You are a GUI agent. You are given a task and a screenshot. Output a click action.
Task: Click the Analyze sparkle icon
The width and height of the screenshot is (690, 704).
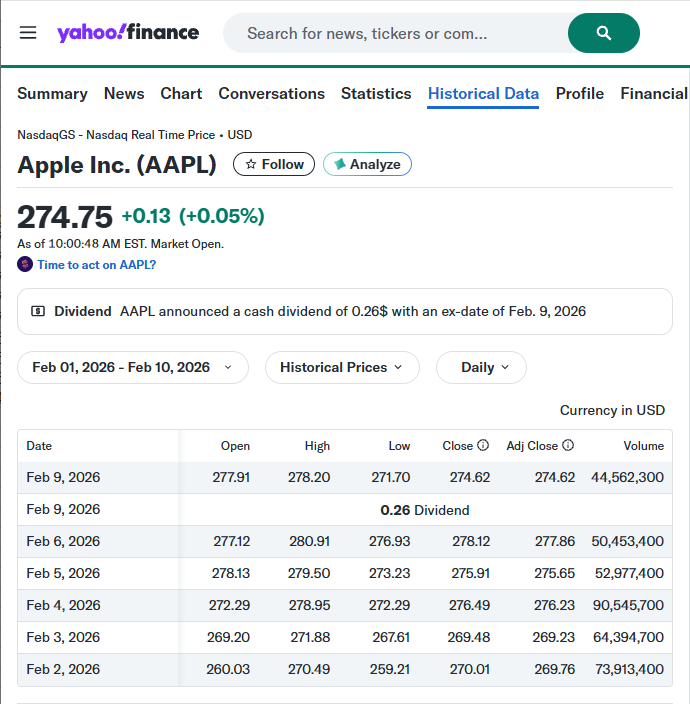(x=340, y=164)
